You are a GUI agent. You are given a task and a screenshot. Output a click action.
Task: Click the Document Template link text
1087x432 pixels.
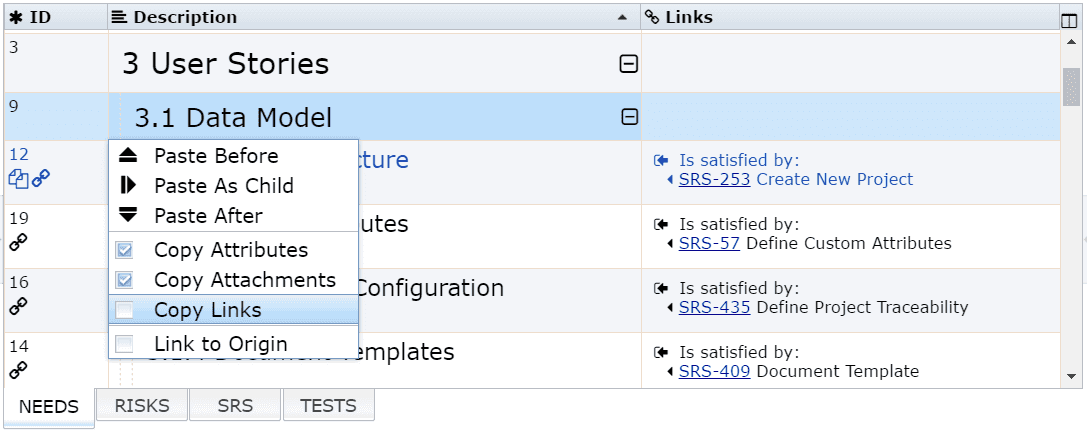click(x=837, y=371)
